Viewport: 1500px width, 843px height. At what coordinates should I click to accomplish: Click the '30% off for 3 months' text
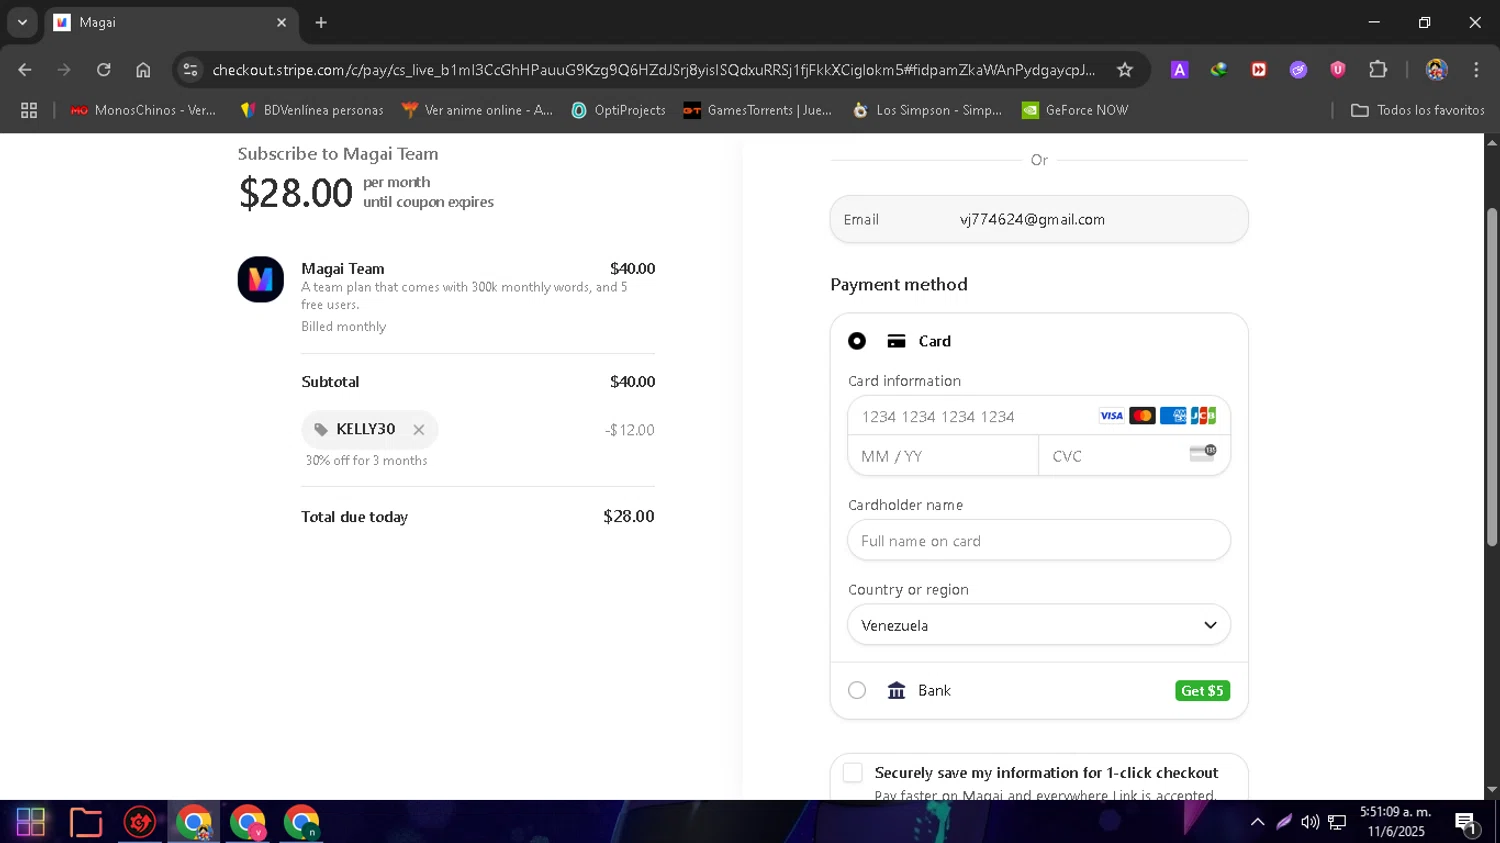[x=366, y=461]
